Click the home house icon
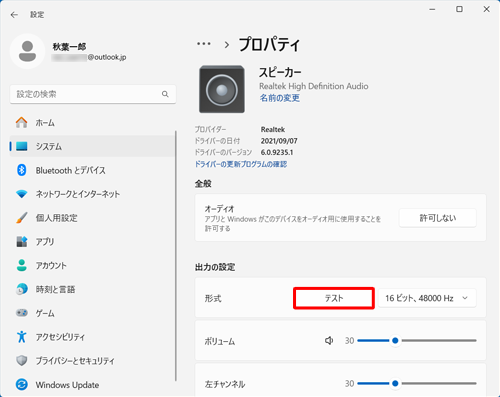 (x=22, y=122)
